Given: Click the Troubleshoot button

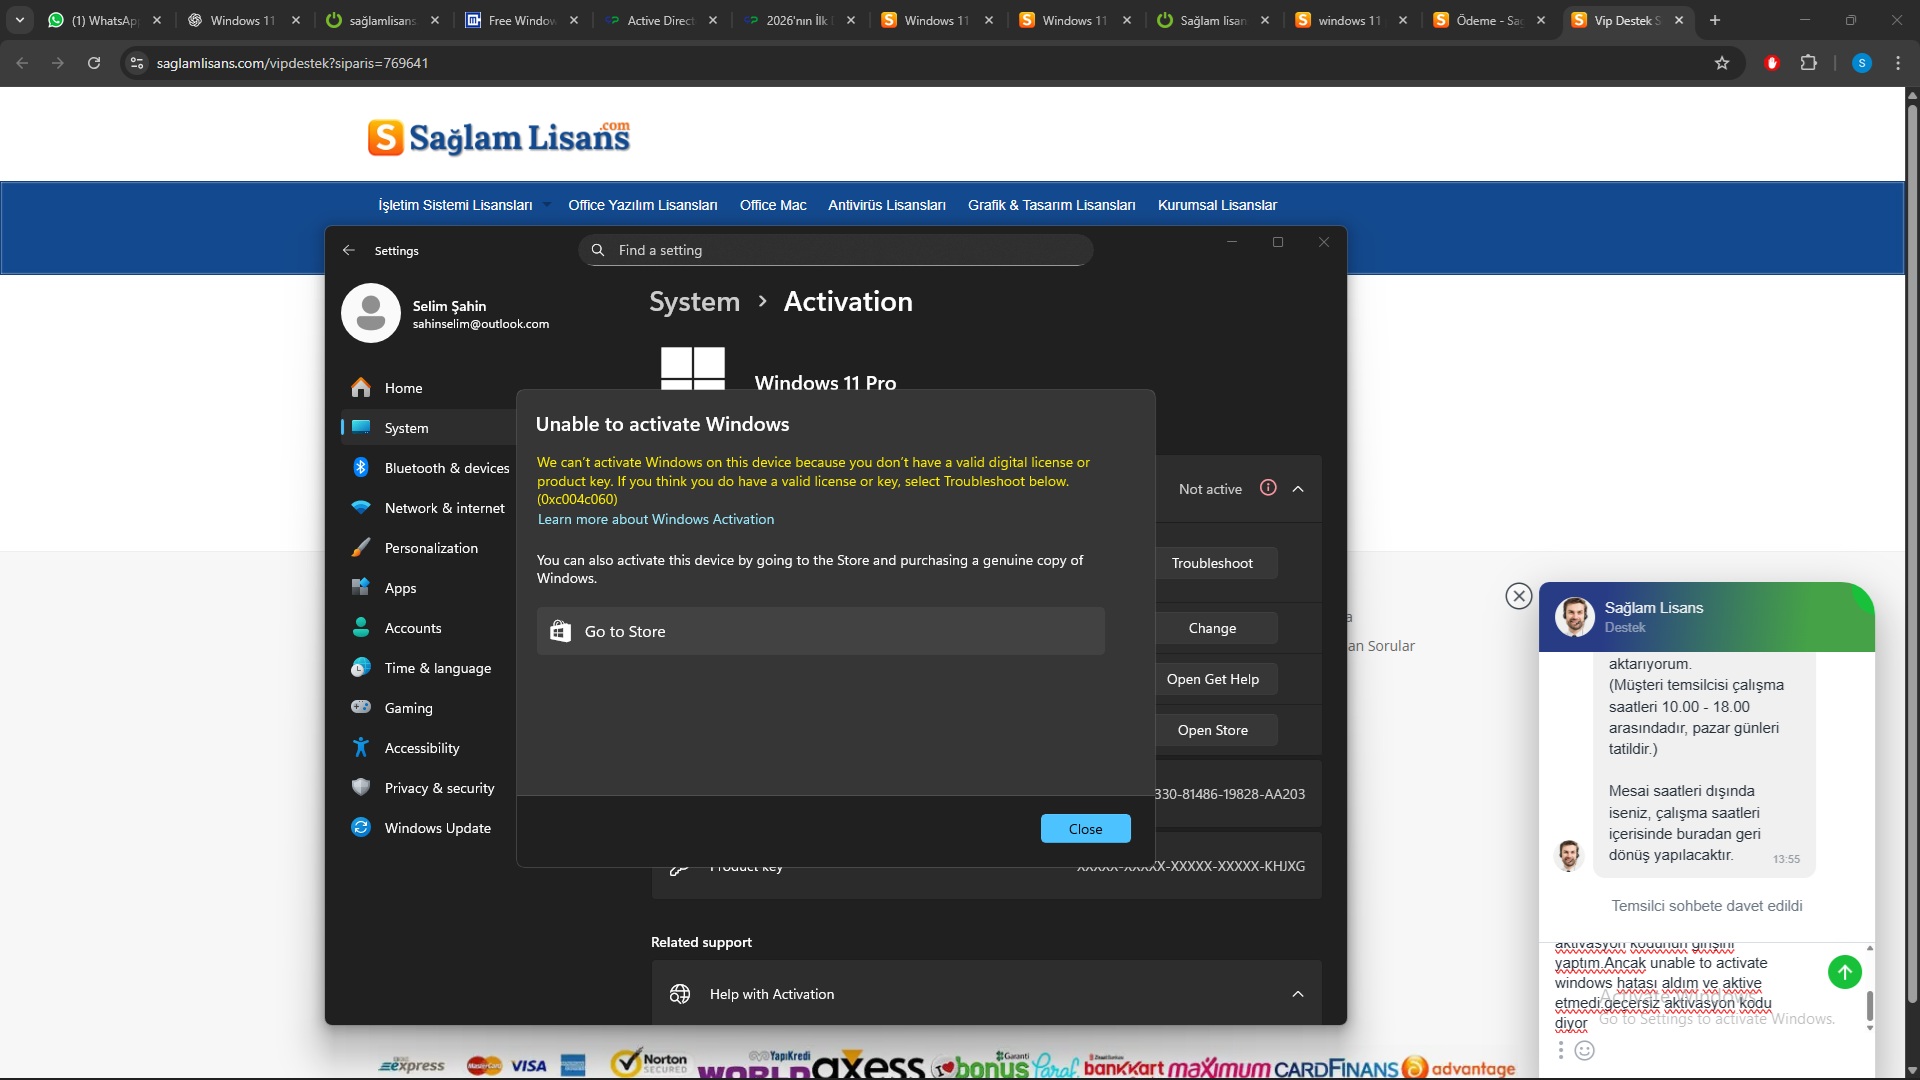Looking at the screenshot, I should (x=1212, y=563).
